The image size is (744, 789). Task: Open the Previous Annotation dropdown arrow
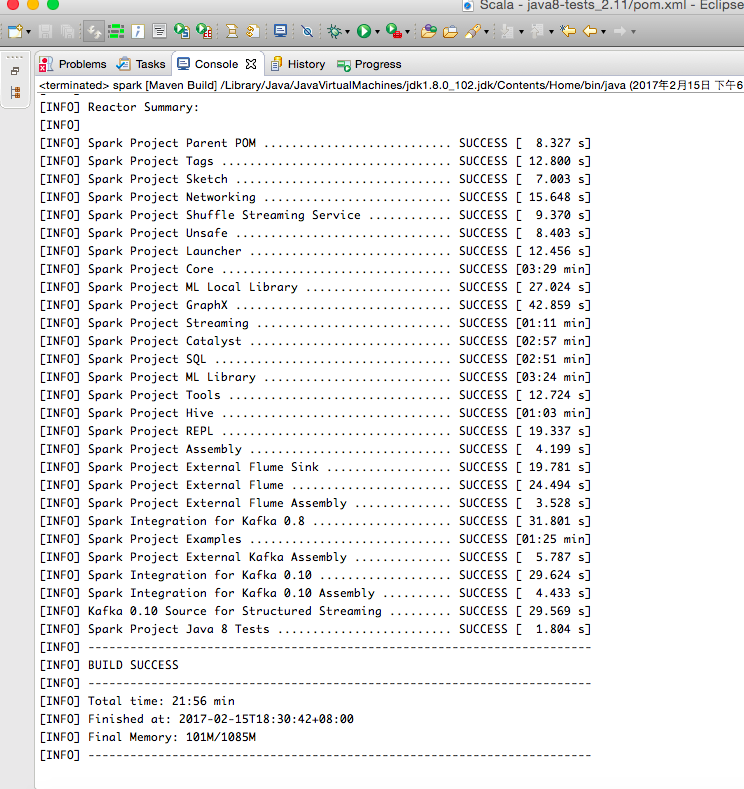[x=551, y=32]
